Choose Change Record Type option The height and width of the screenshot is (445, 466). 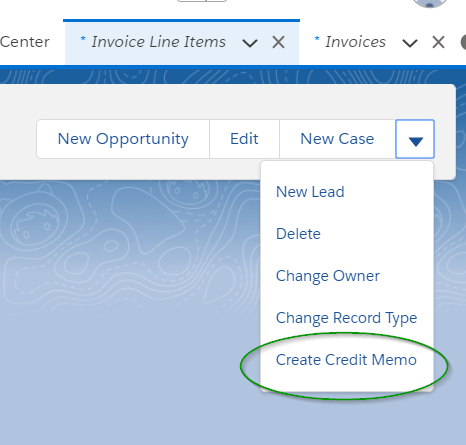(x=347, y=318)
